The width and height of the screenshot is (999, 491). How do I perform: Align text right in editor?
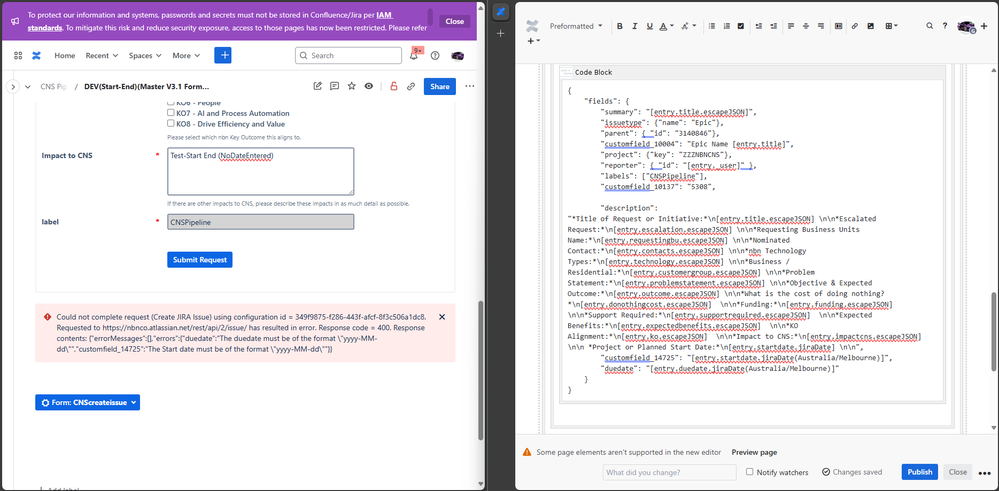coord(821,26)
